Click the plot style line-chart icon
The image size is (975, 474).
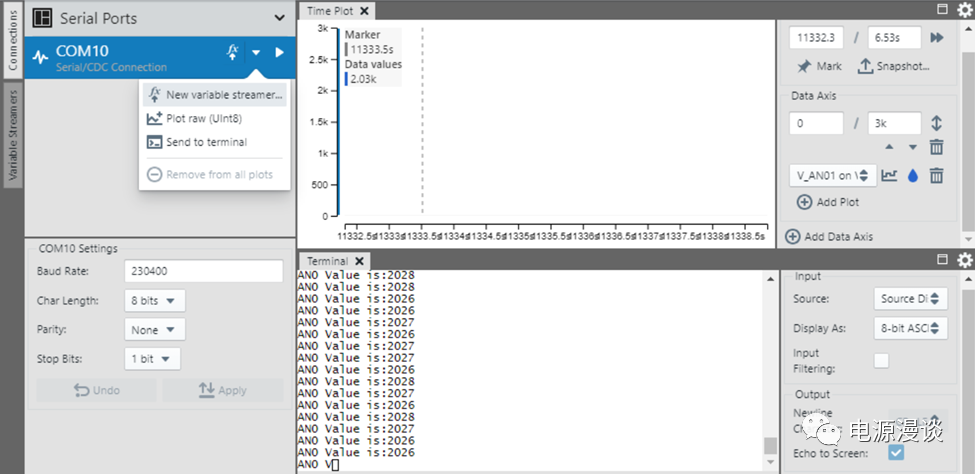tap(889, 176)
